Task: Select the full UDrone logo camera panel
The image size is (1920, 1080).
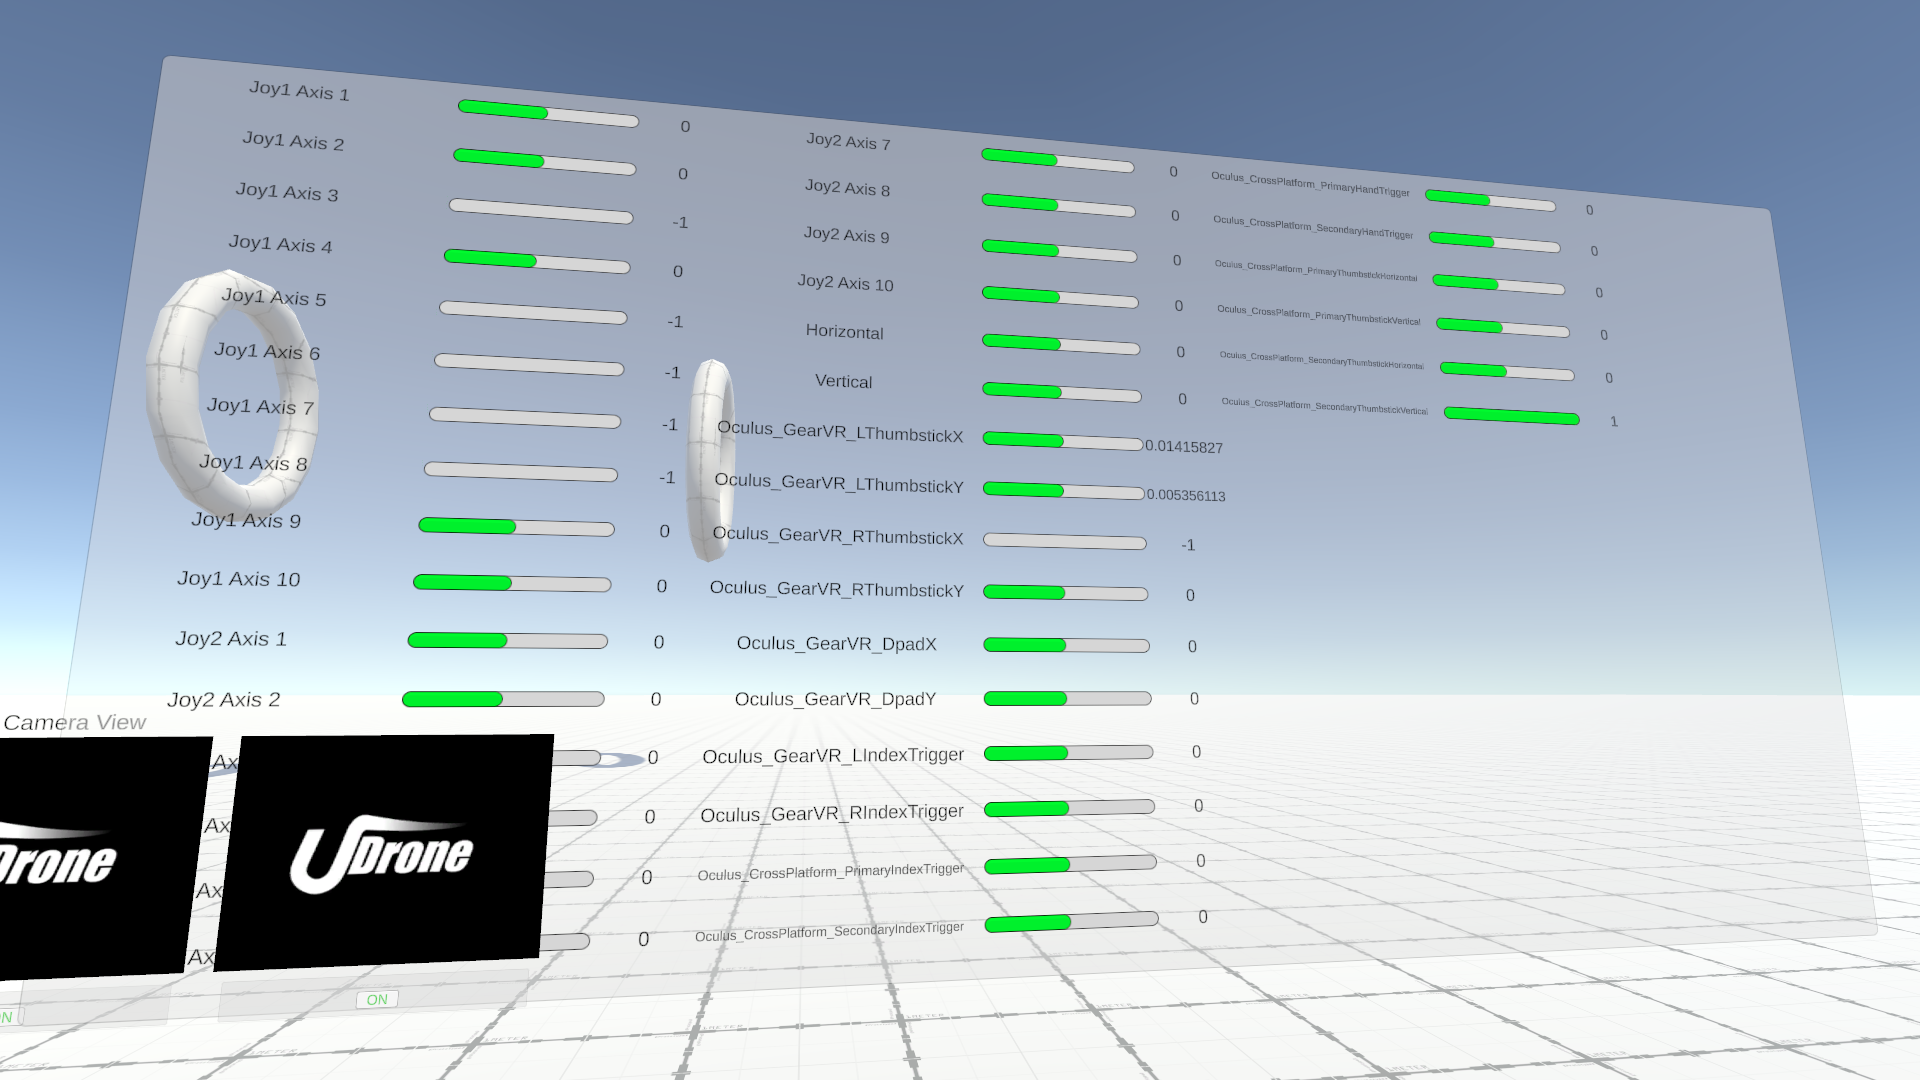Action: (x=384, y=853)
